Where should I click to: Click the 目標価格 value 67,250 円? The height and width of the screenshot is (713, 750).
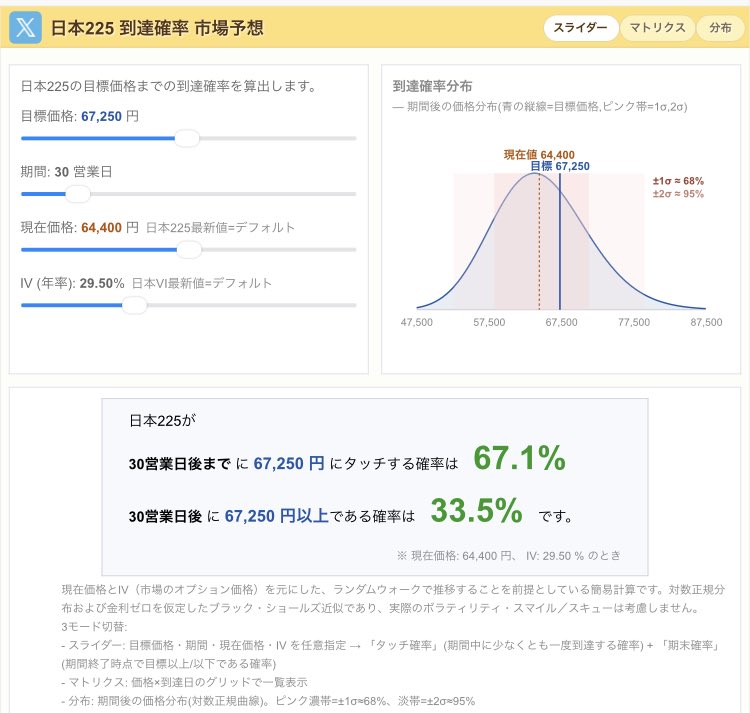110,116
